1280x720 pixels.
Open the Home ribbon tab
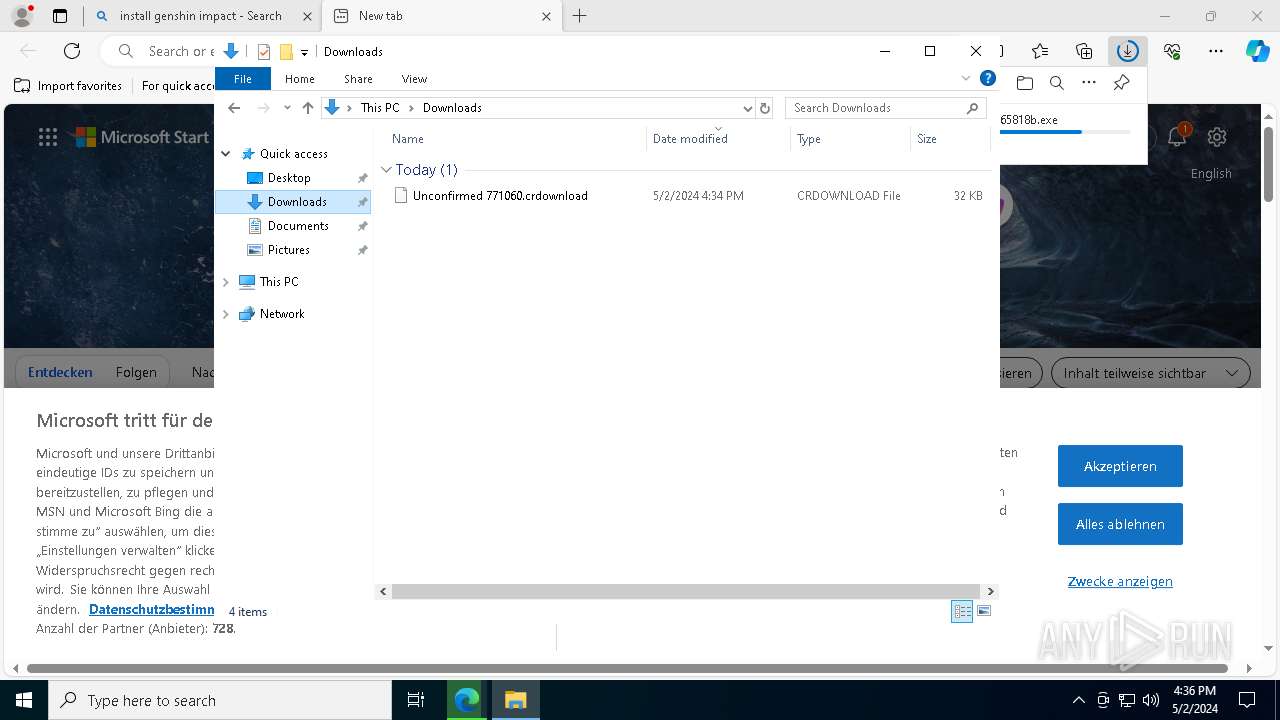300,79
